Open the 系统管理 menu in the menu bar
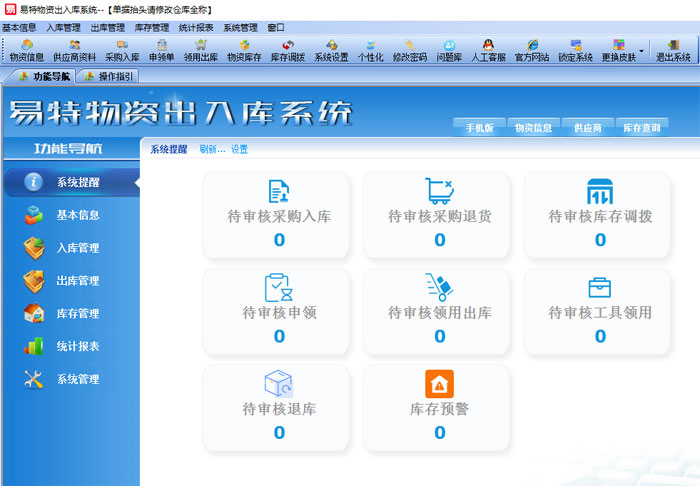700x486 pixels. [240, 28]
